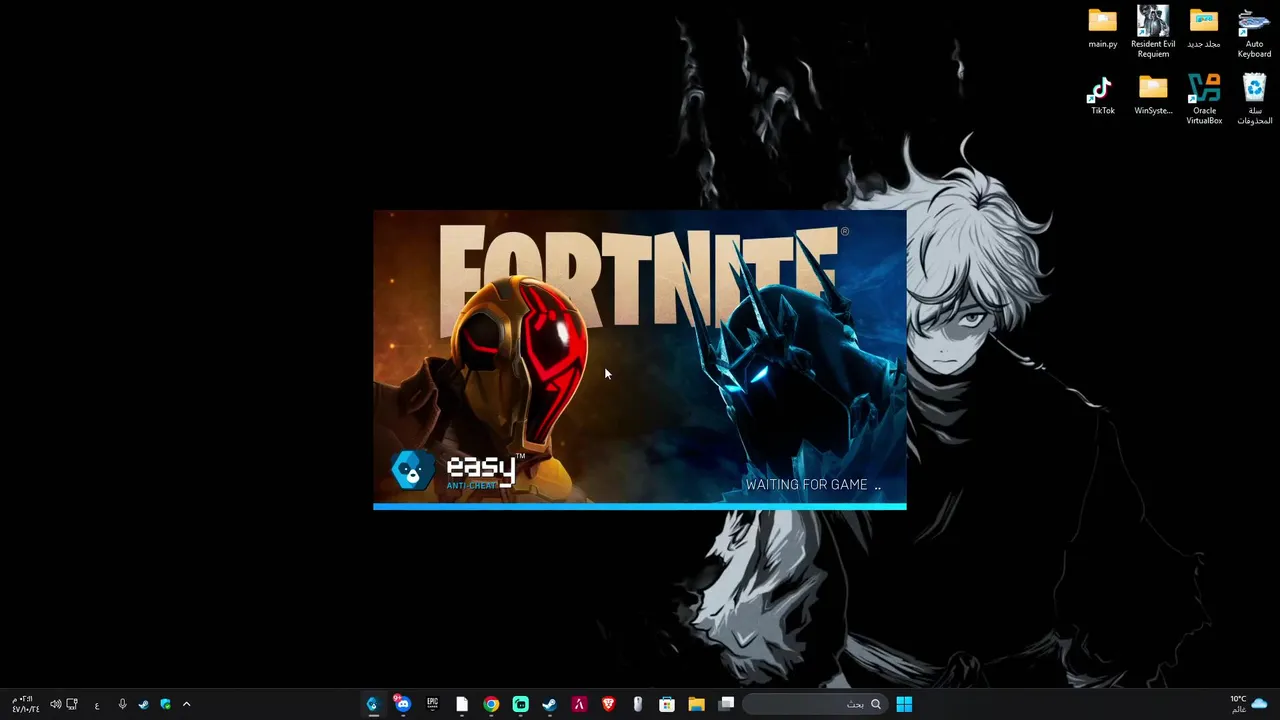Viewport: 1280px width, 720px height.
Task: Open the مجلد جديد desktop folder
Action: pyautogui.click(x=1204, y=28)
